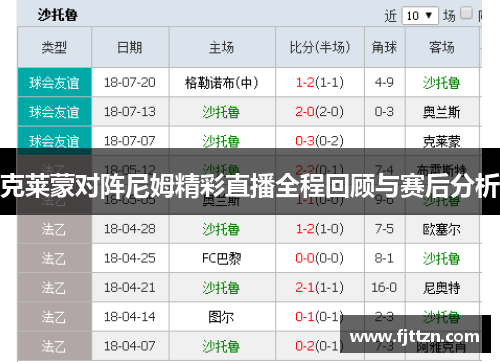Click 法乙 type in 18-04-25 row

54,258
